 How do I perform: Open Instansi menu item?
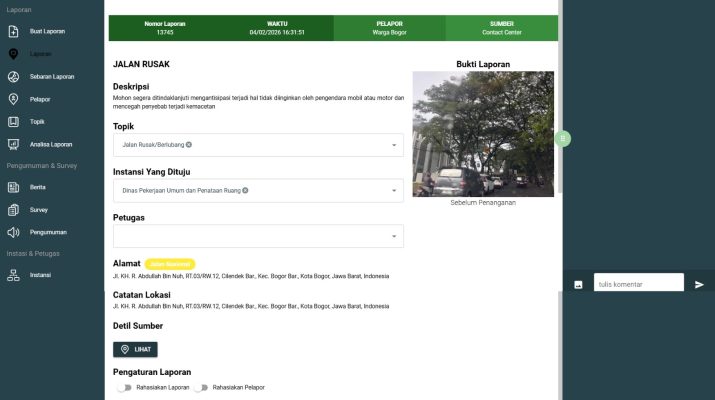click(x=41, y=275)
